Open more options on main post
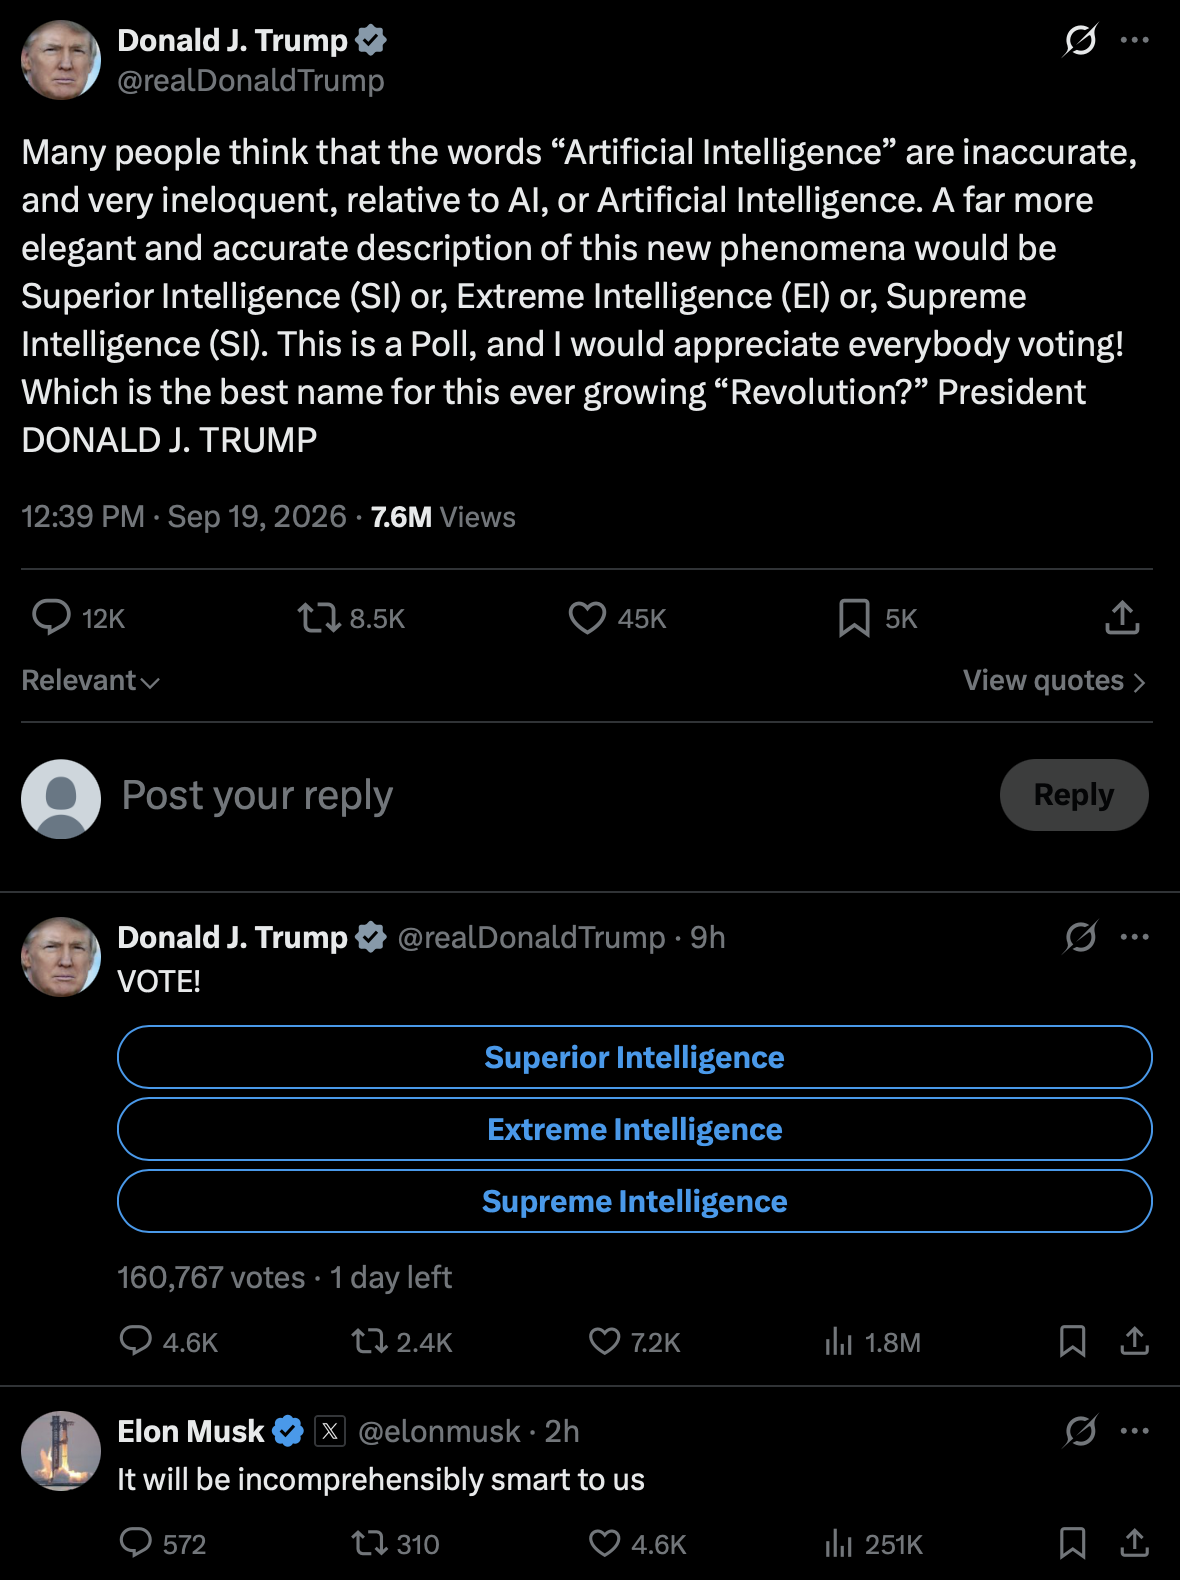This screenshot has height=1580, width=1180. (x=1134, y=40)
